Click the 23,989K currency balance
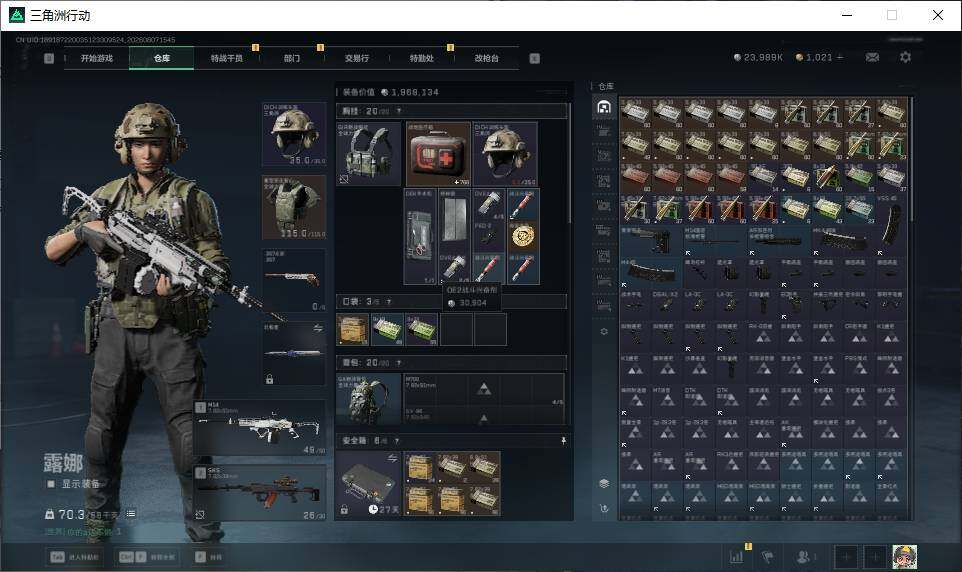The height and width of the screenshot is (572, 962). pyautogui.click(x=758, y=57)
